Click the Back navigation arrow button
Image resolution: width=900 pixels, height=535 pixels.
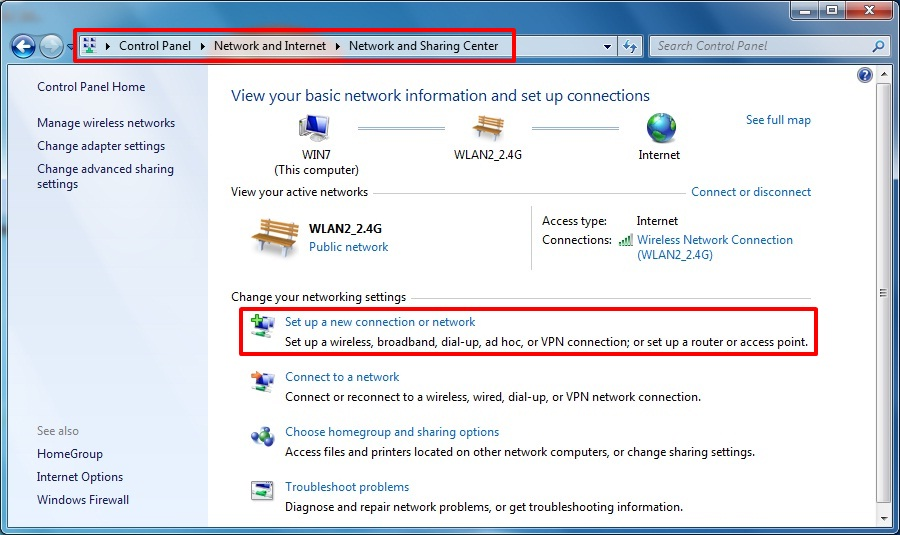point(24,46)
